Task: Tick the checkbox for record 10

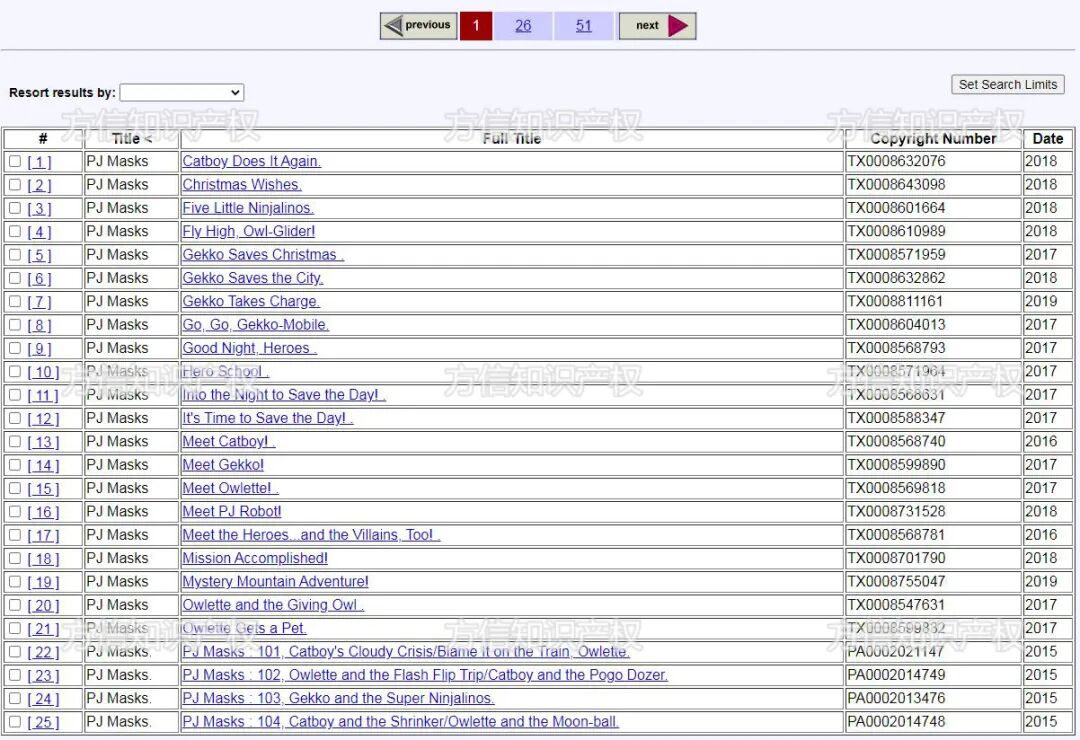Action: [14, 371]
